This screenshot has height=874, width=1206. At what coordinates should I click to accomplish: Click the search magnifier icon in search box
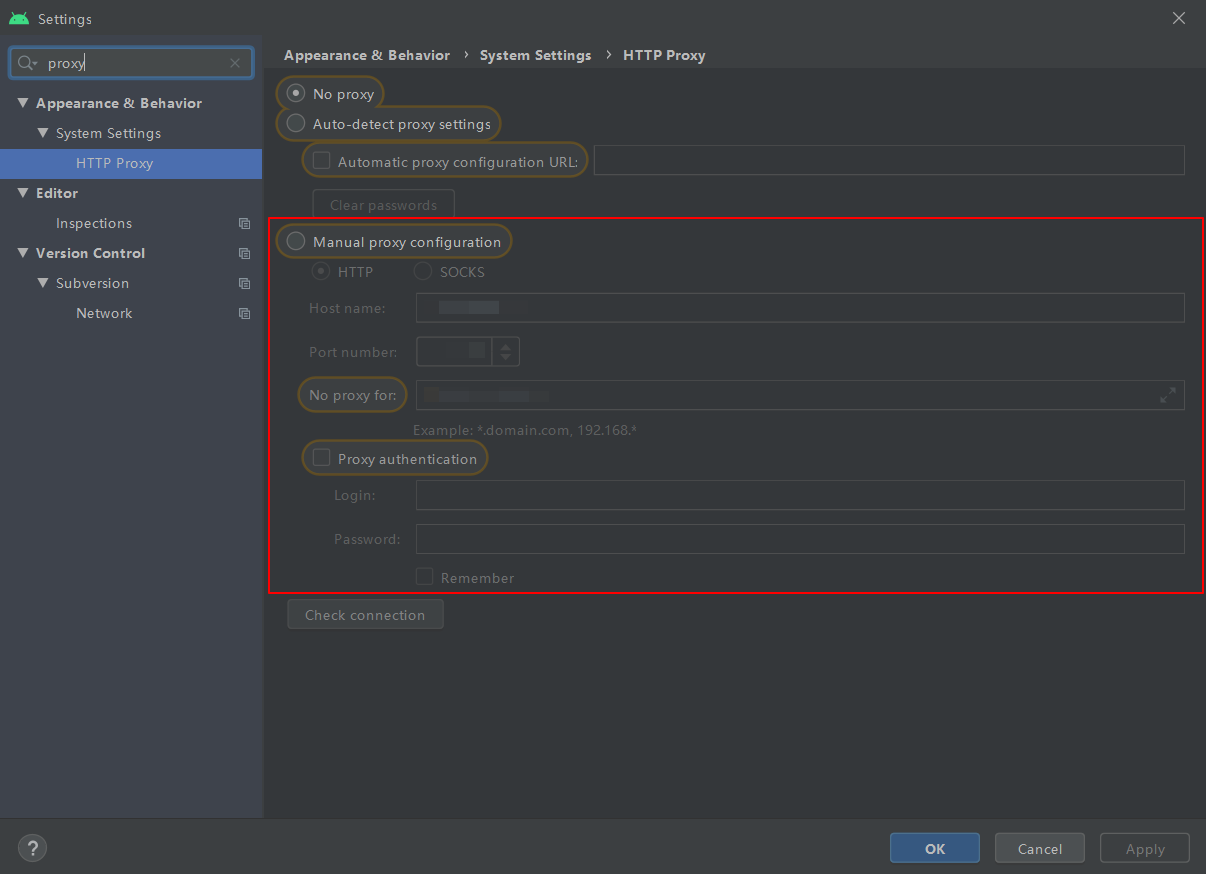(x=27, y=63)
